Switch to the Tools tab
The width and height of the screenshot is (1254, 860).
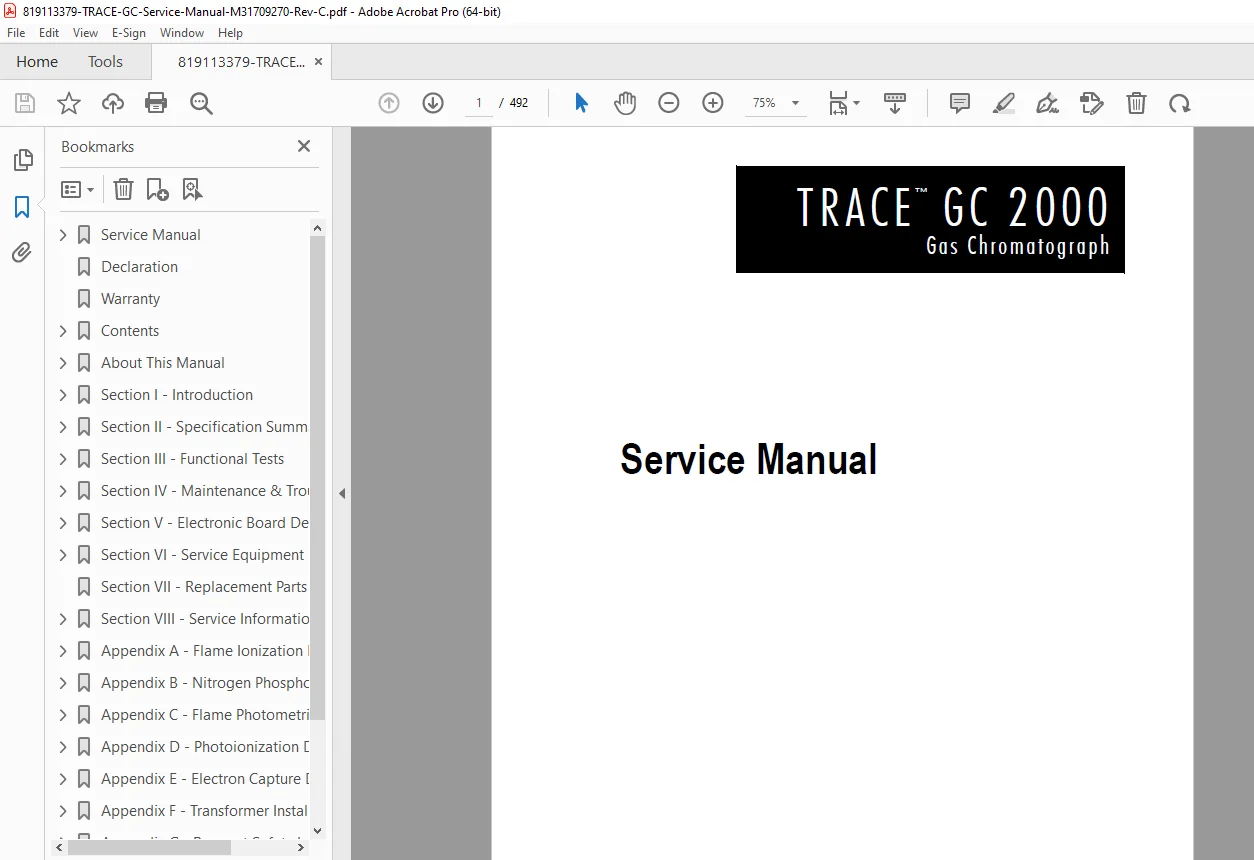point(105,61)
